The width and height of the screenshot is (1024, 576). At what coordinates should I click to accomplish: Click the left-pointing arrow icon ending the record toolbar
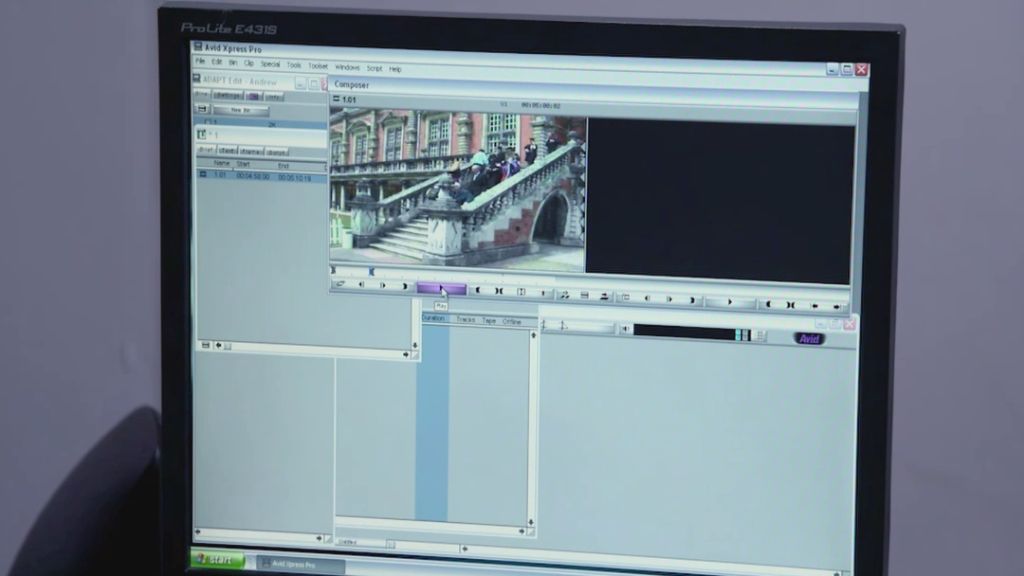[814, 306]
